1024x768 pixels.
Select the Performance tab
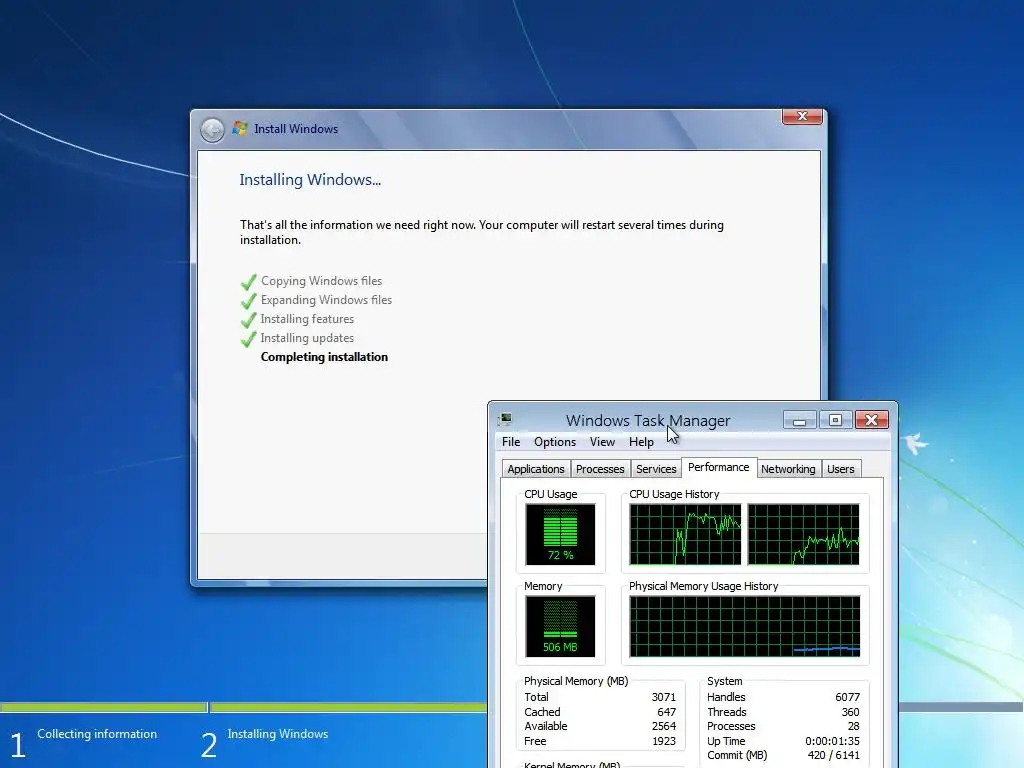(718, 468)
